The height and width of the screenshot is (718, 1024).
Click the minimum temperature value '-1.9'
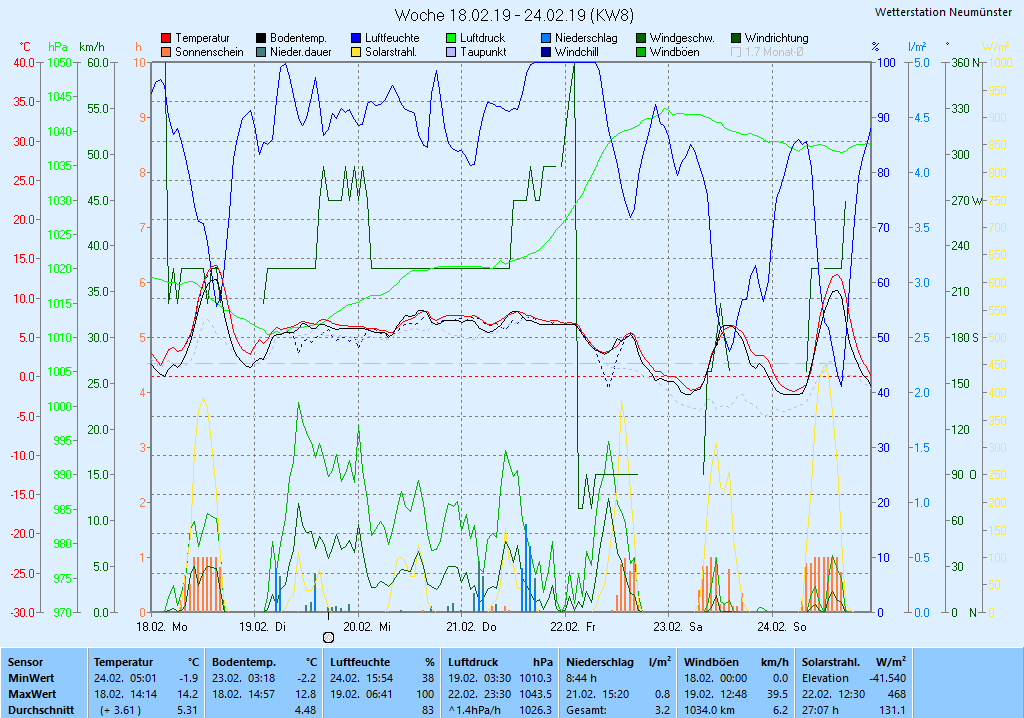pyautogui.click(x=188, y=678)
